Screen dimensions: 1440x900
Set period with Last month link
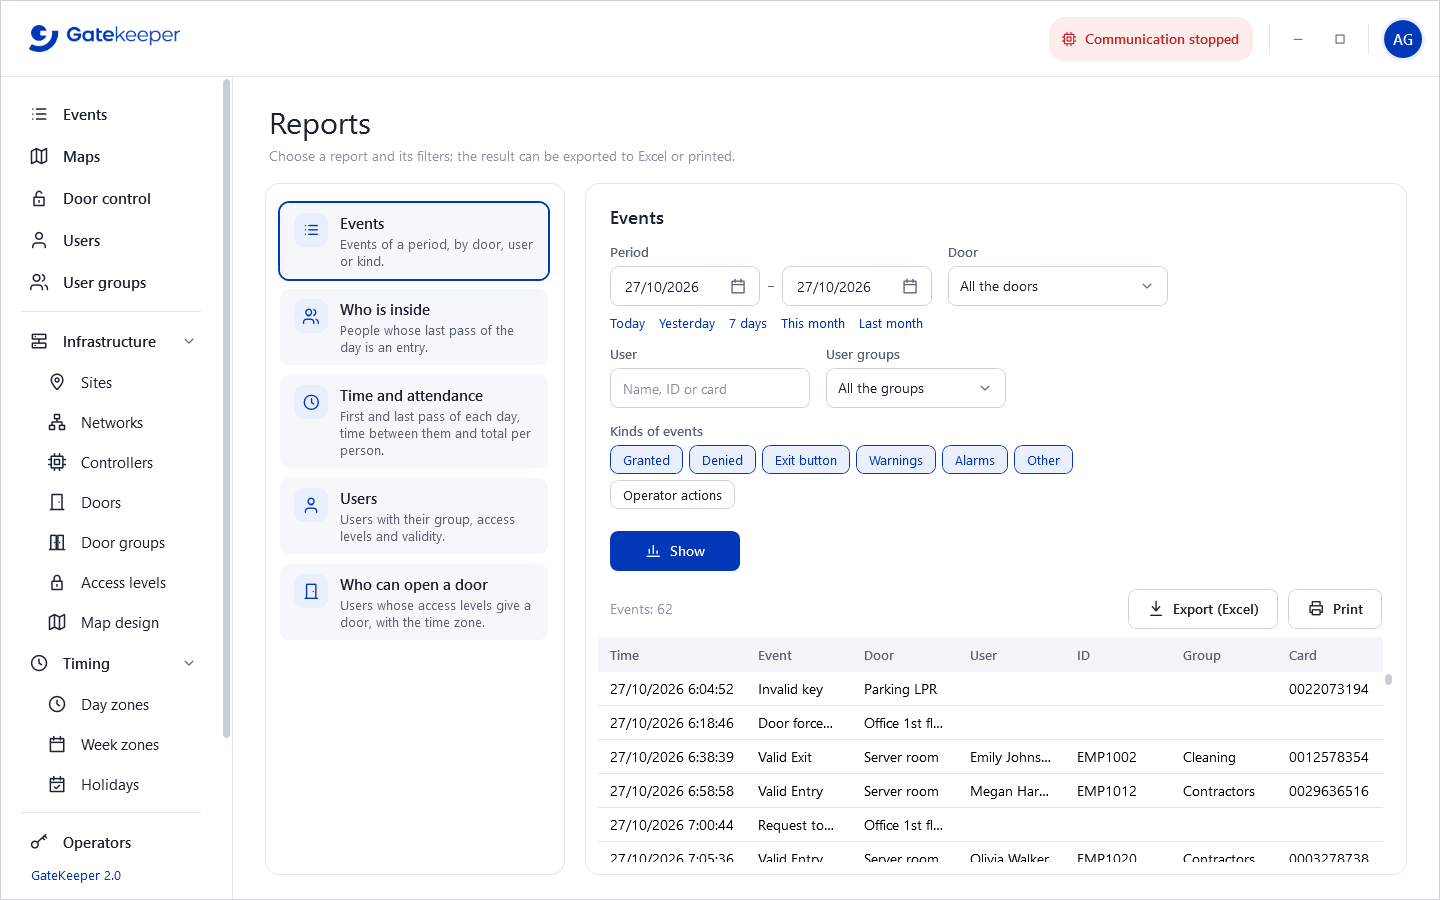(x=890, y=323)
